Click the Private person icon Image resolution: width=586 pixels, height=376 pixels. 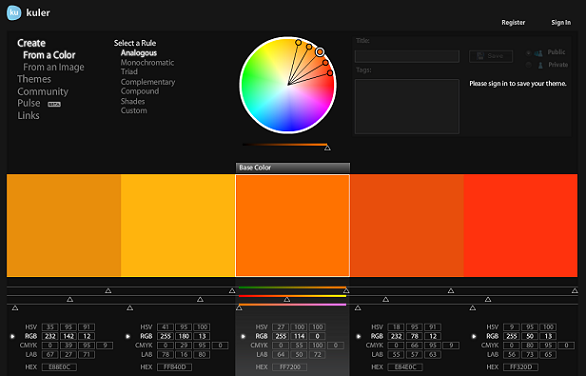click(540, 65)
